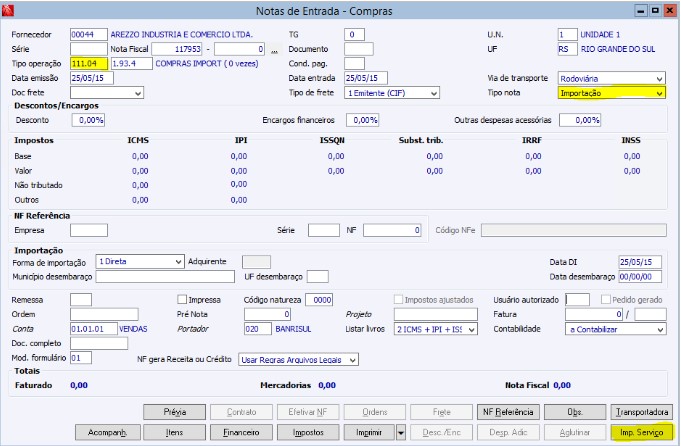Screen dimensions: 681x446
Task: Click the Fornecedor code field
Action: pyautogui.click(x=89, y=34)
